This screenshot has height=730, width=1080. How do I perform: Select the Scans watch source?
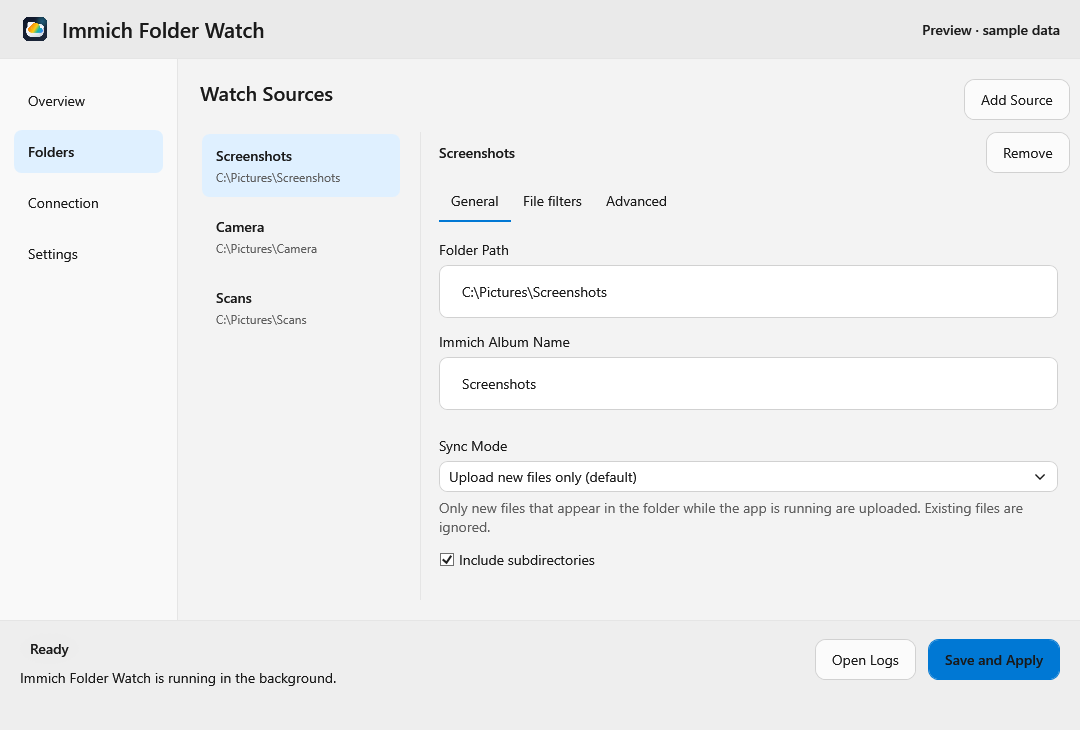300,308
